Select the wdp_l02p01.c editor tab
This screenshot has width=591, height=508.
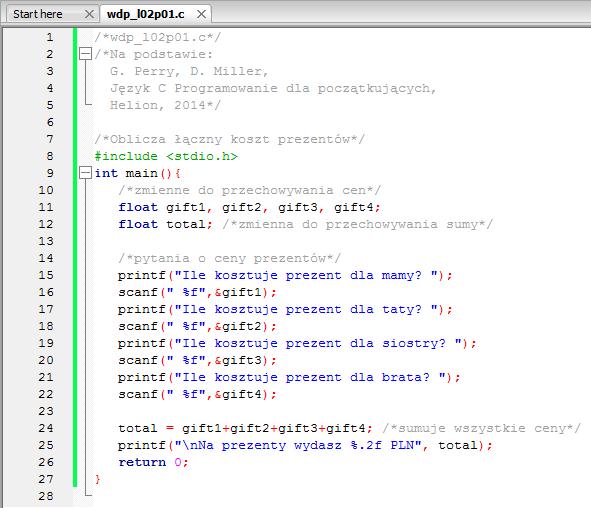tap(145, 14)
